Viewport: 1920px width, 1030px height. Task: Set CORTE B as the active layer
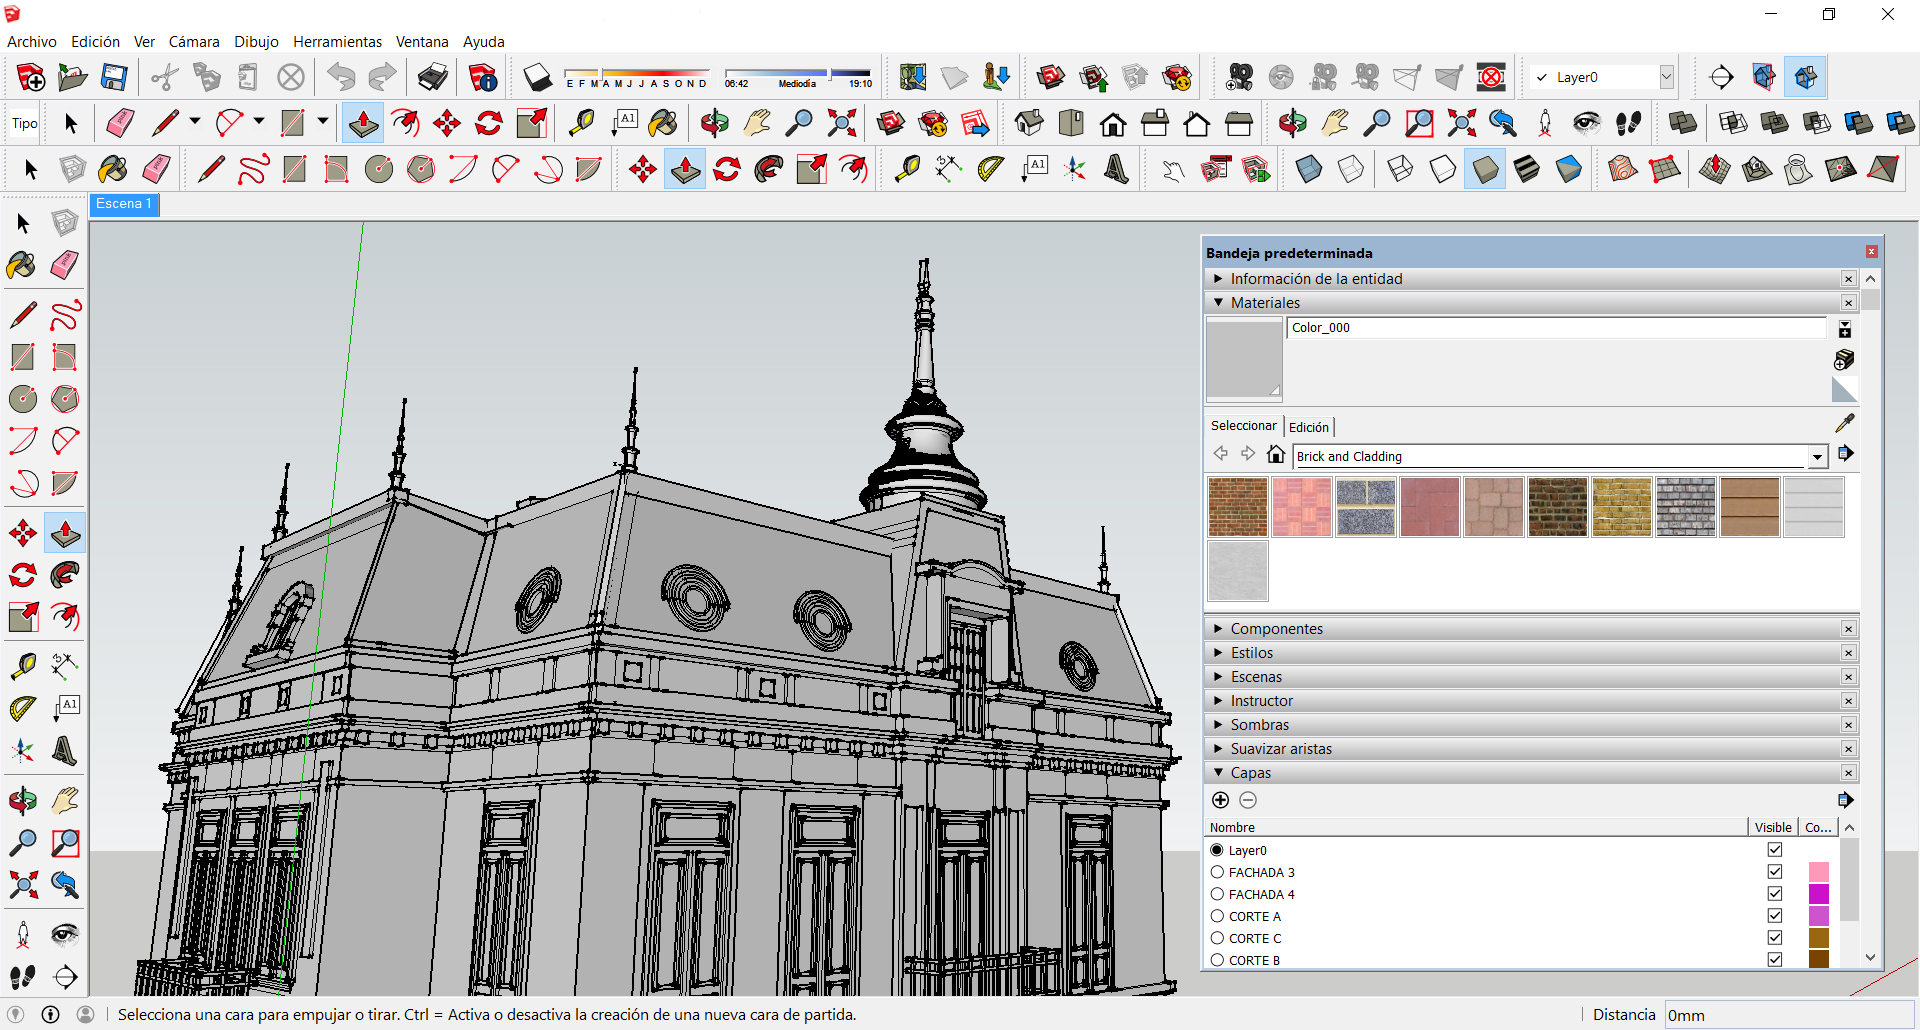coord(1217,959)
